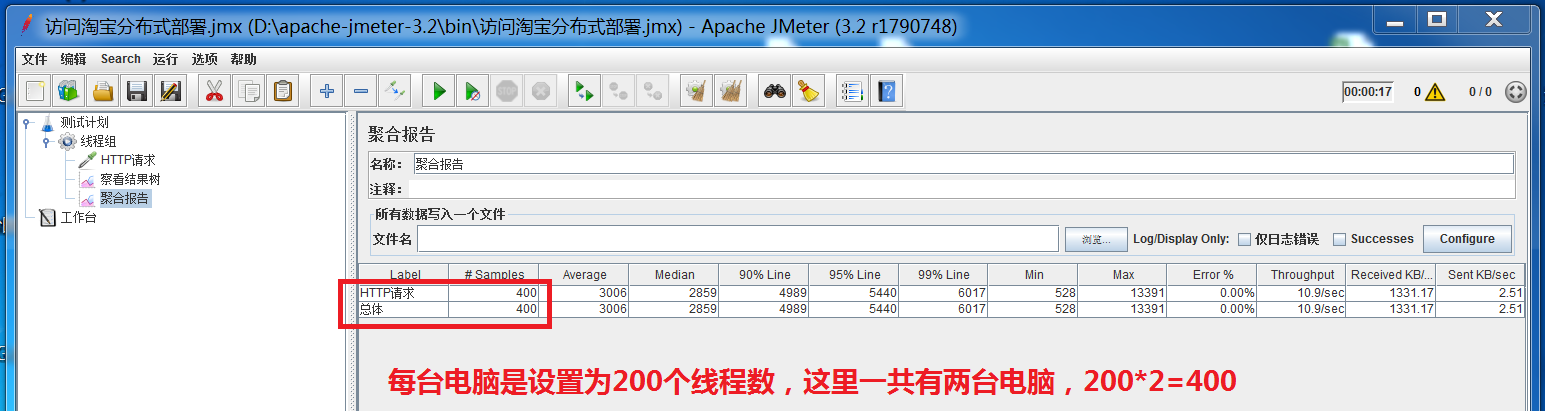Open the Templates icon in toolbar
Viewport: 1545px width, 411px height.
(68, 92)
